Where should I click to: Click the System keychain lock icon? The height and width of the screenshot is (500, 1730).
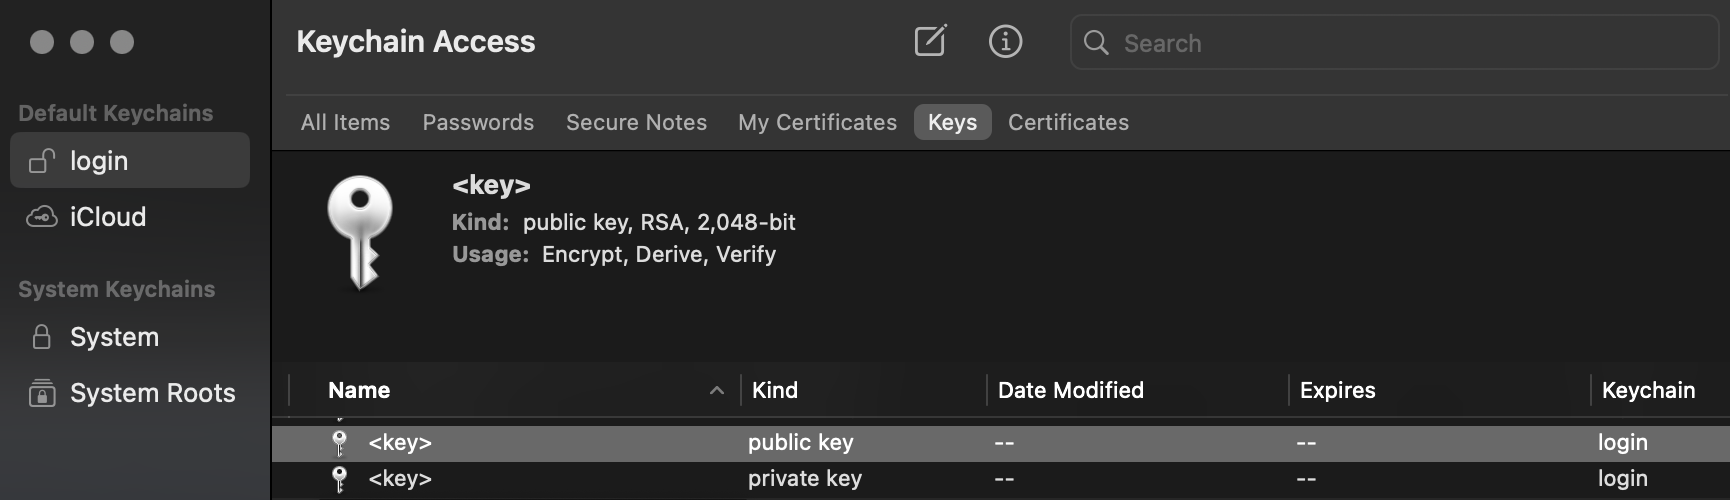[41, 337]
